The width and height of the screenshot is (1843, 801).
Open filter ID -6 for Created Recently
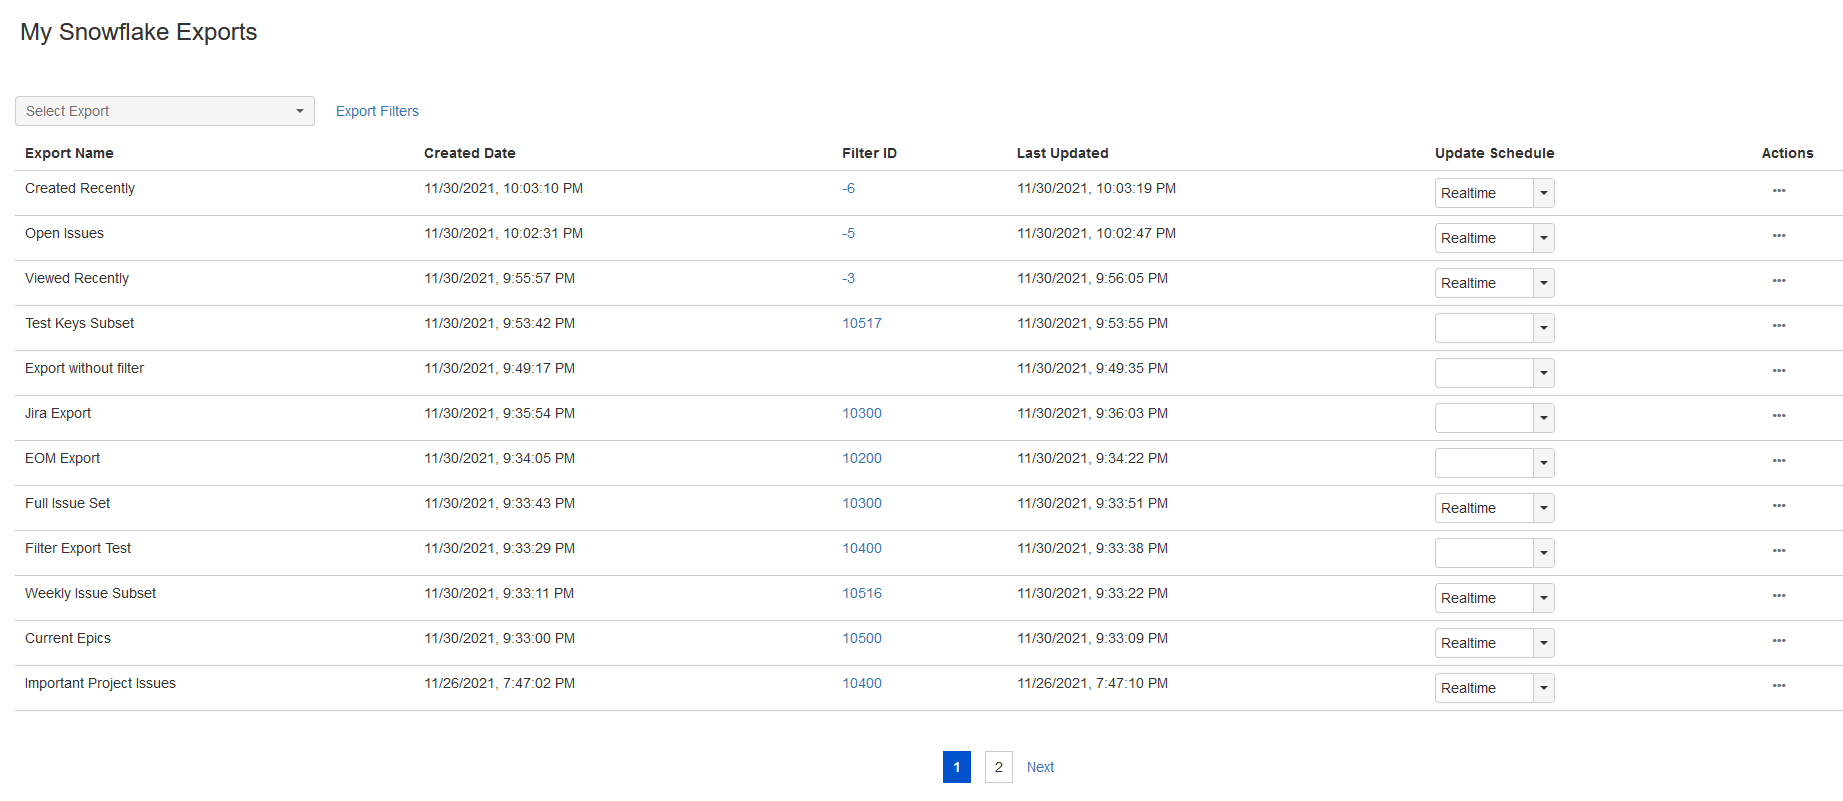848,188
